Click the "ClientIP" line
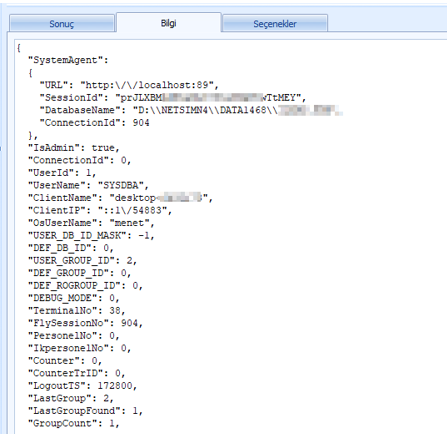Screen dimensions: 447x434 [100, 211]
